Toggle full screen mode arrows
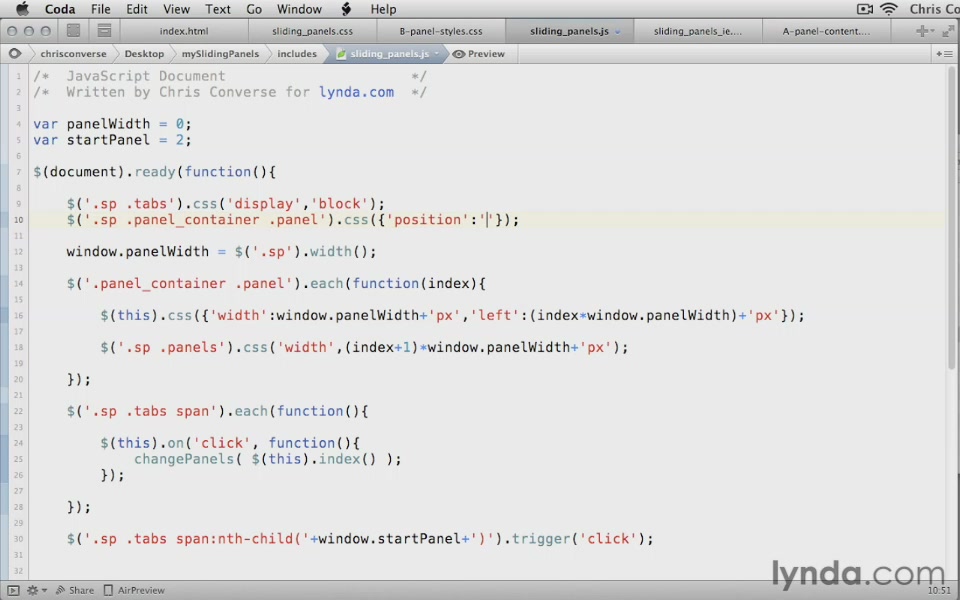 (x=948, y=31)
